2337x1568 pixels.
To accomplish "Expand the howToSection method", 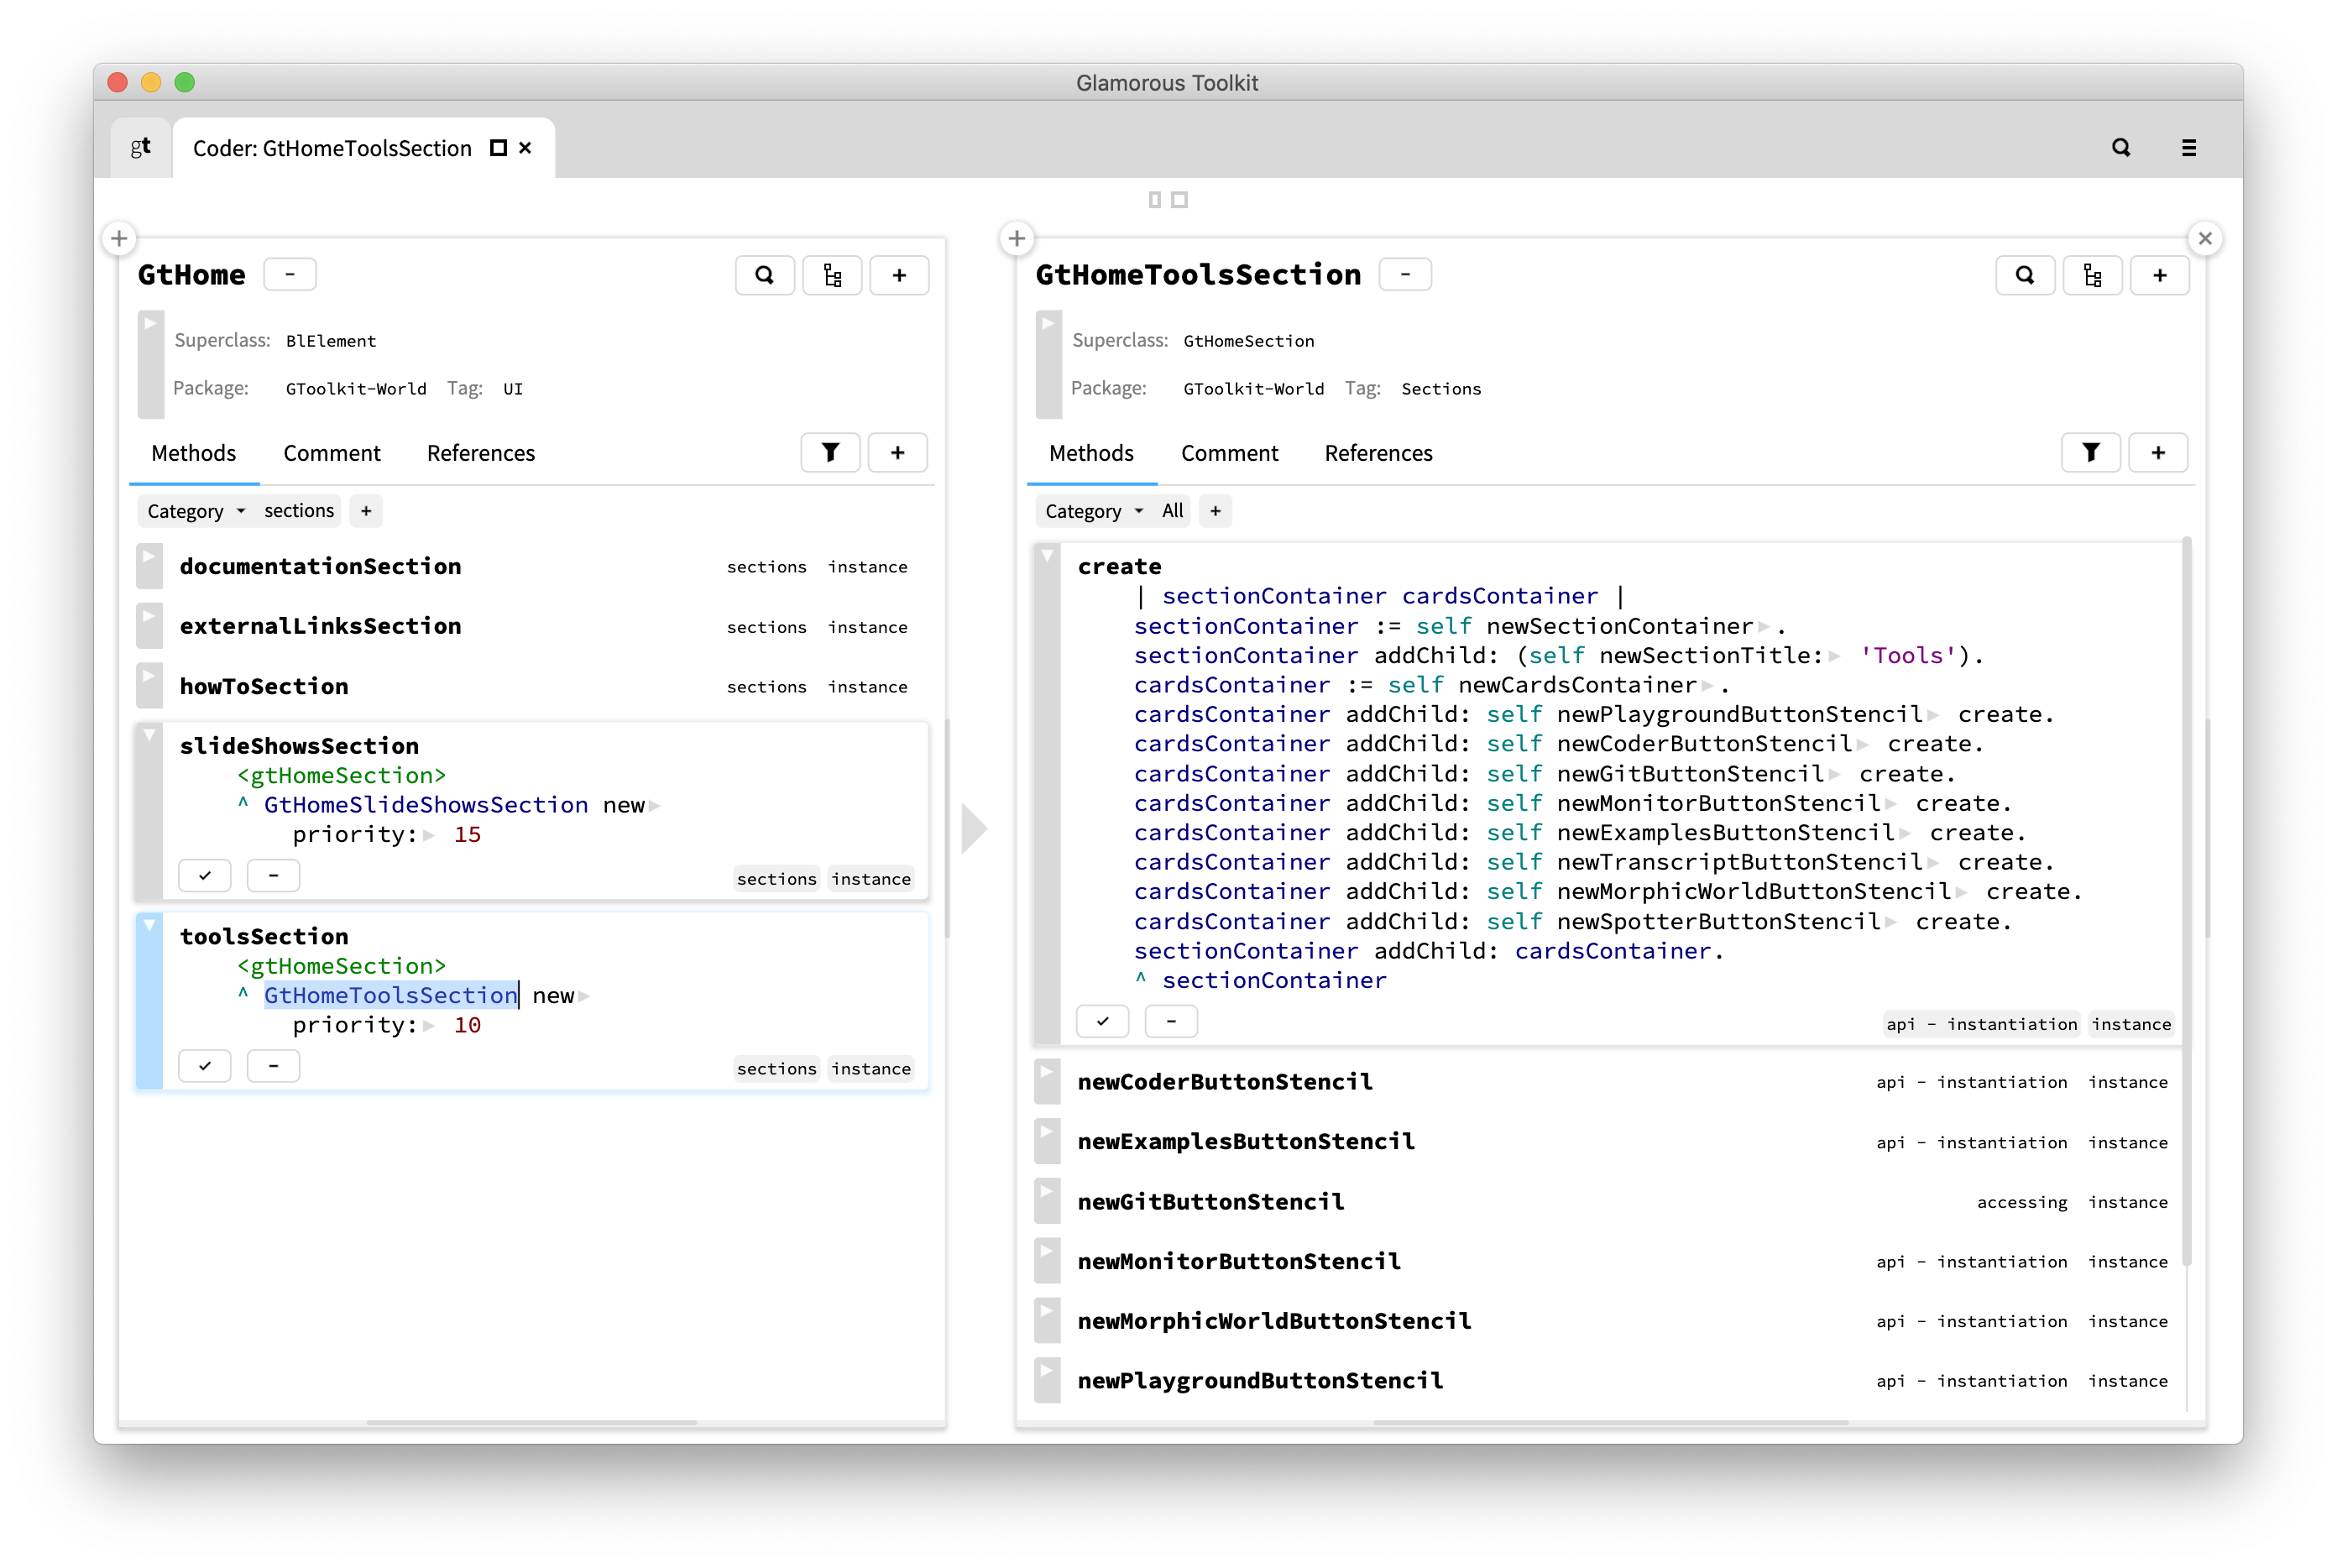I will coord(149,686).
